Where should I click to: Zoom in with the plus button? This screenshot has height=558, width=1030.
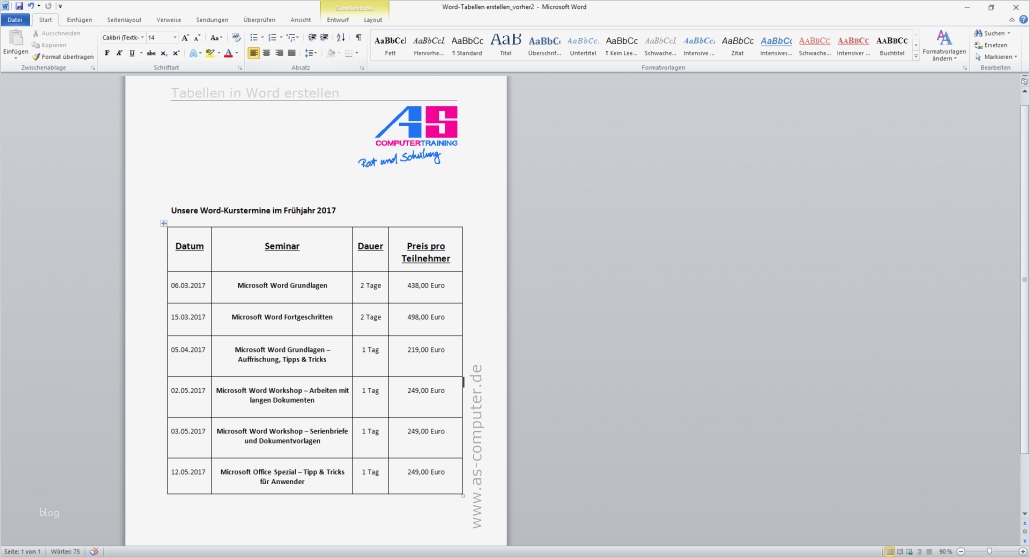[1023, 551]
